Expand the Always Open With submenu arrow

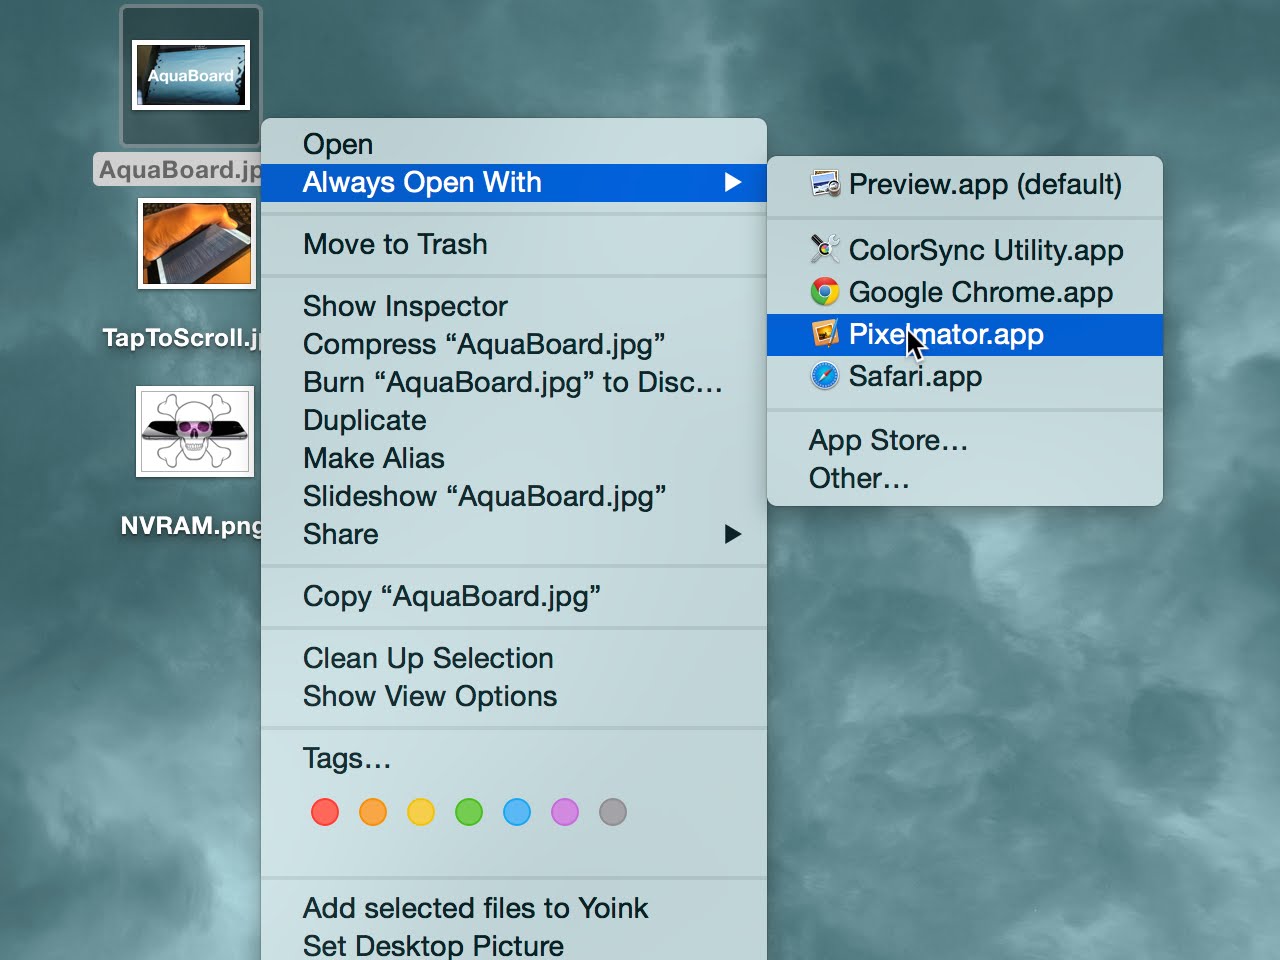click(733, 182)
